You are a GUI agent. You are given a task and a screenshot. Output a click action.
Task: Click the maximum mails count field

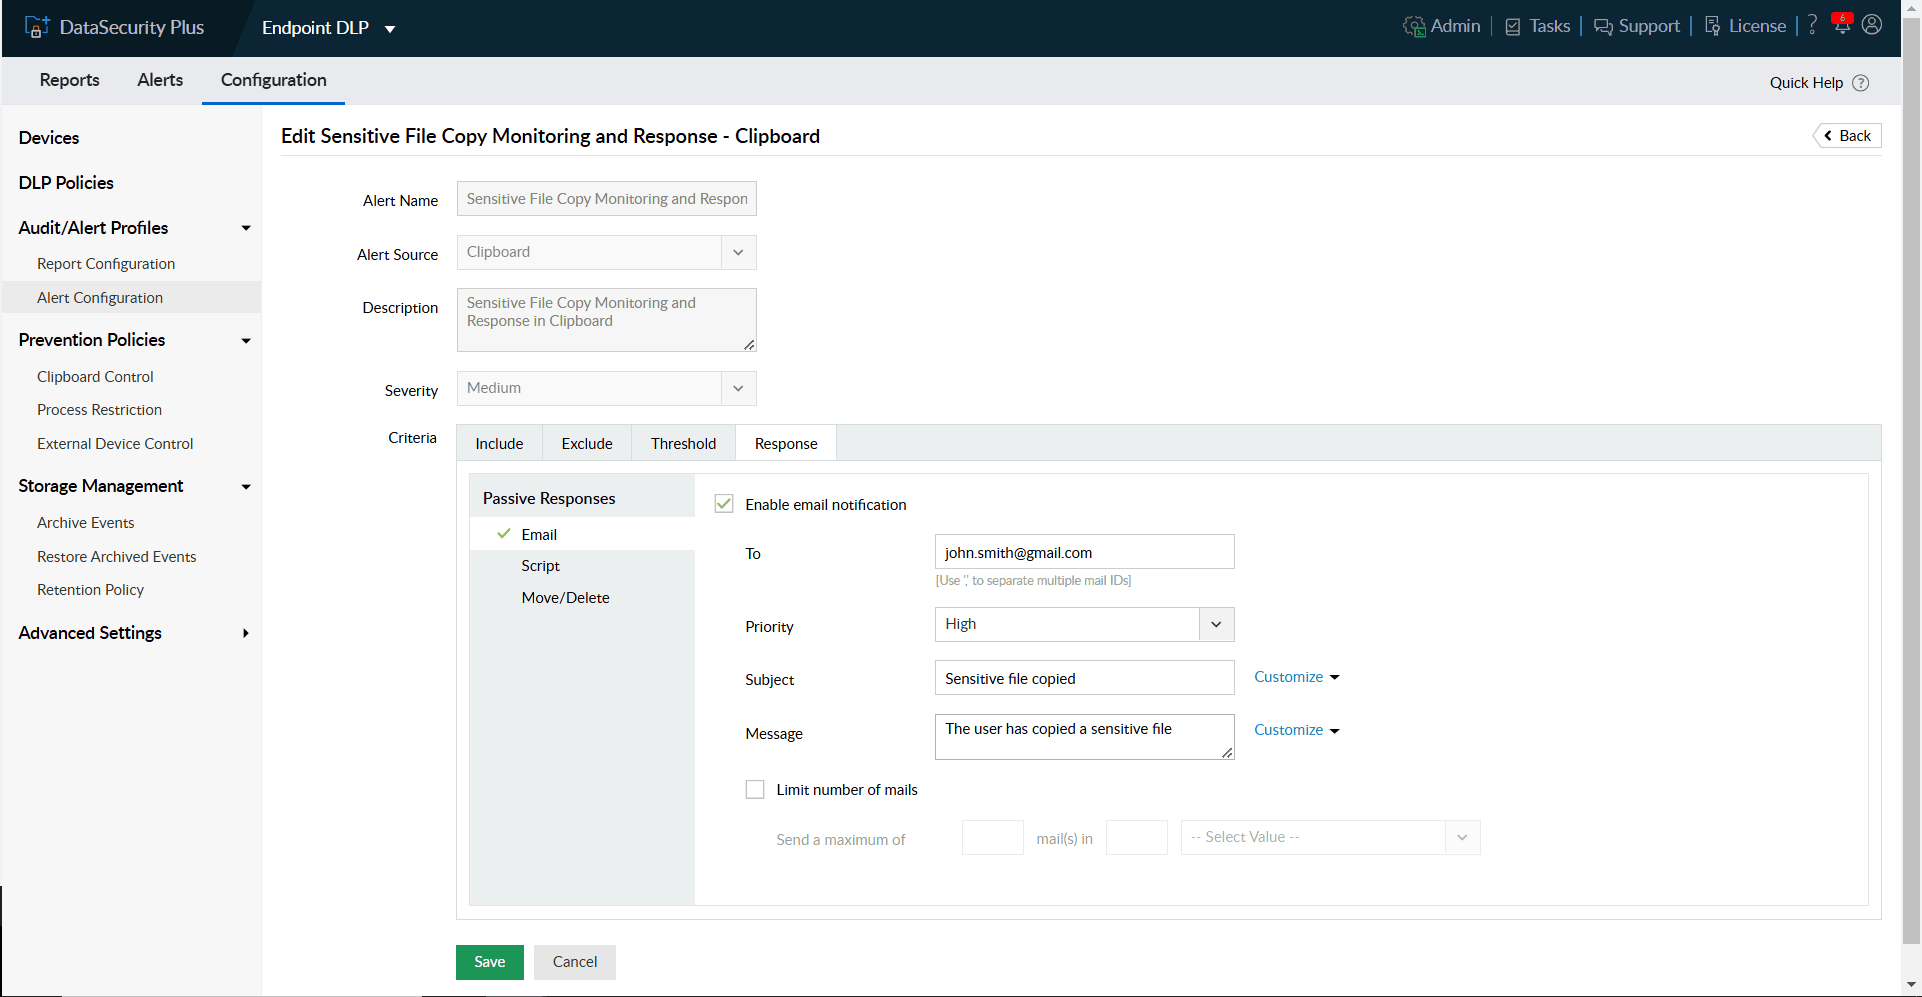pos(993,837)
